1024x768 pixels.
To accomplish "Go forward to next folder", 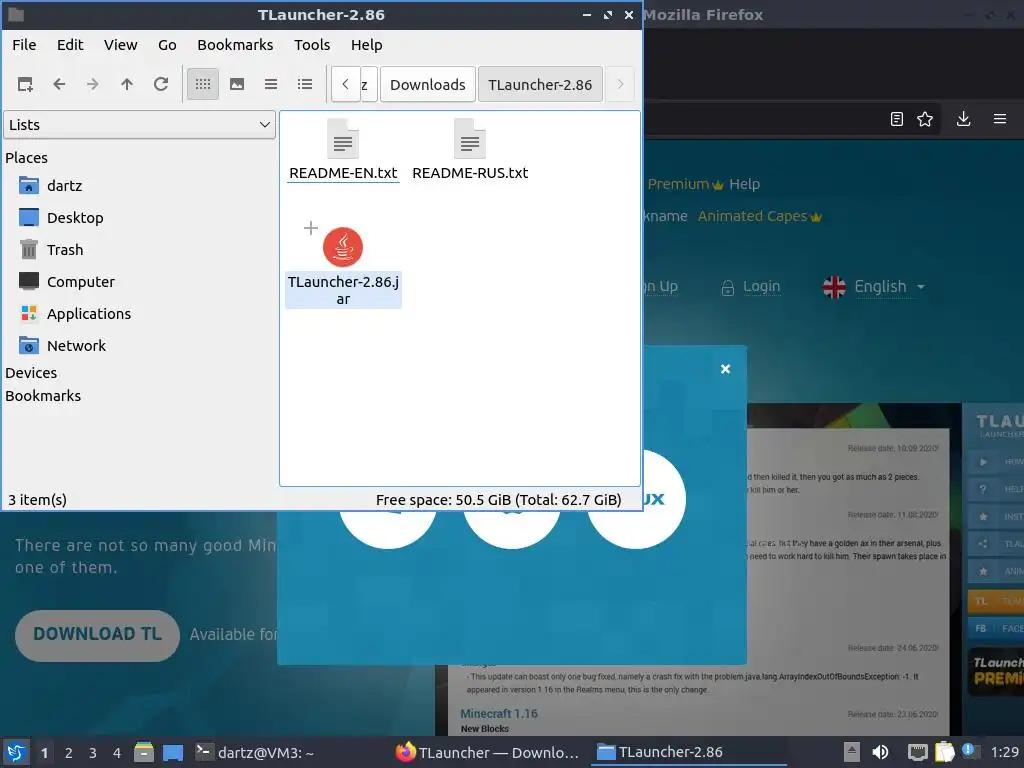I will [x=93, y=84].
